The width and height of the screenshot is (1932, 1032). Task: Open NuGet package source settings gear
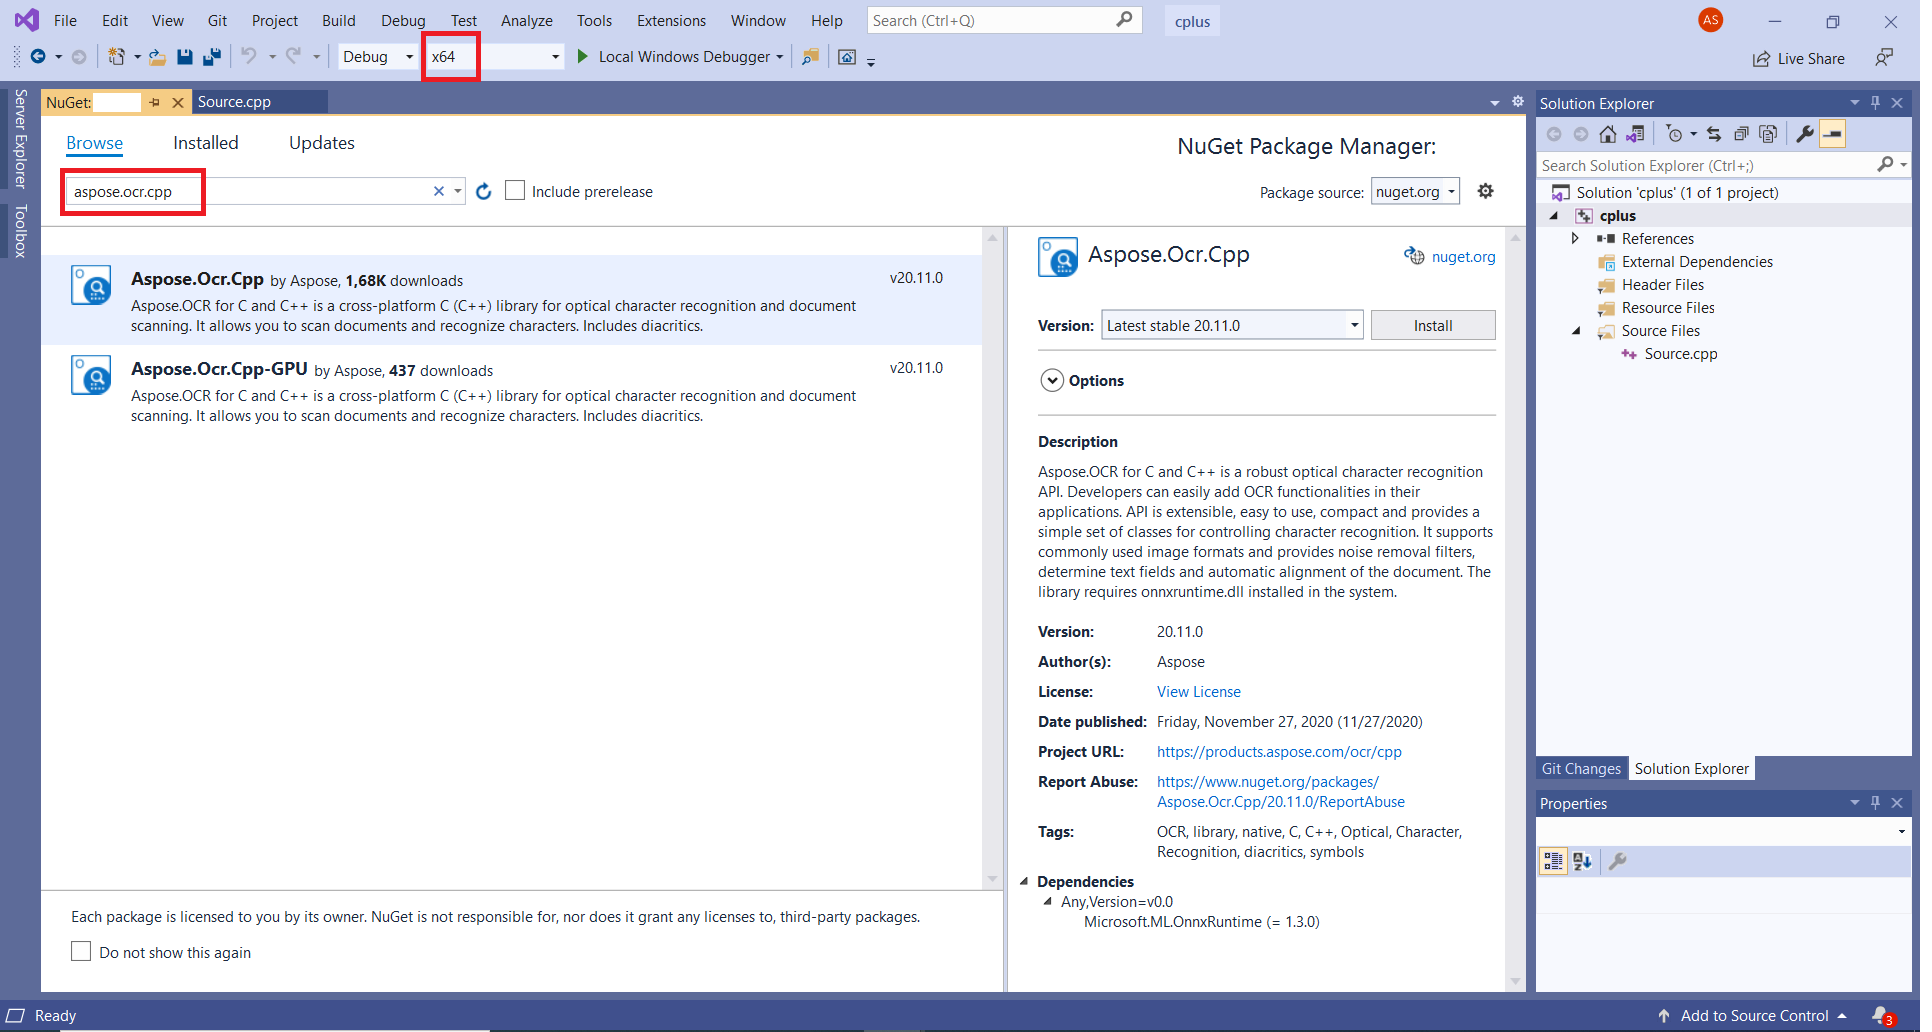1486,191
